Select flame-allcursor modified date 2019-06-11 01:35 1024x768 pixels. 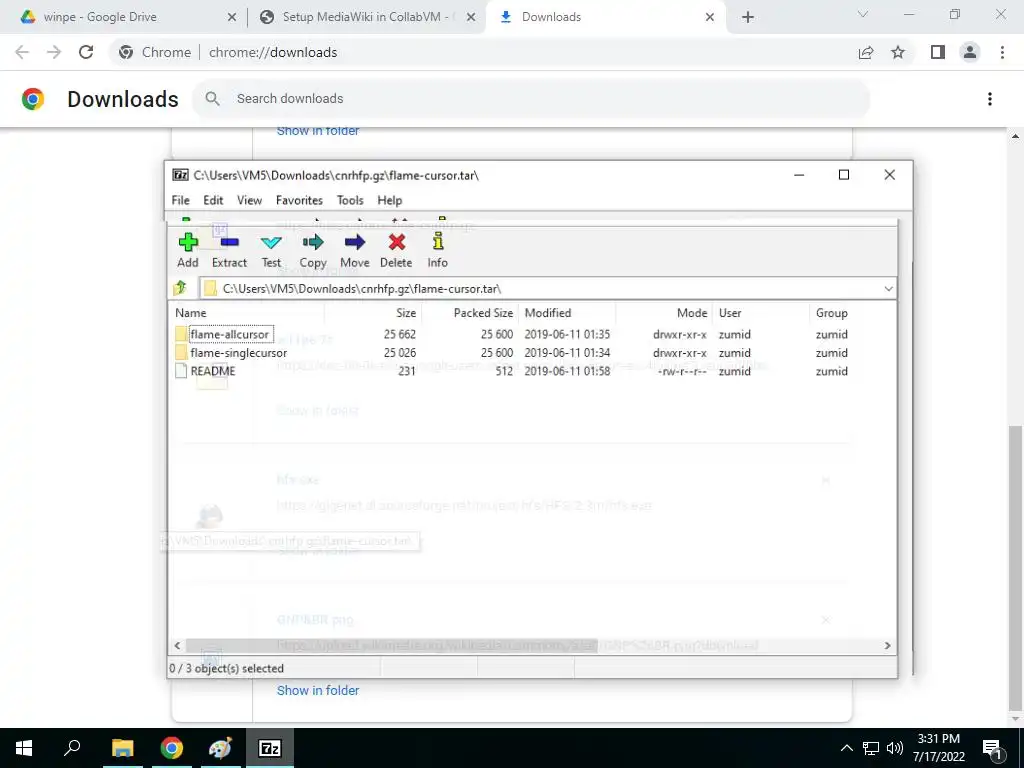567,334
